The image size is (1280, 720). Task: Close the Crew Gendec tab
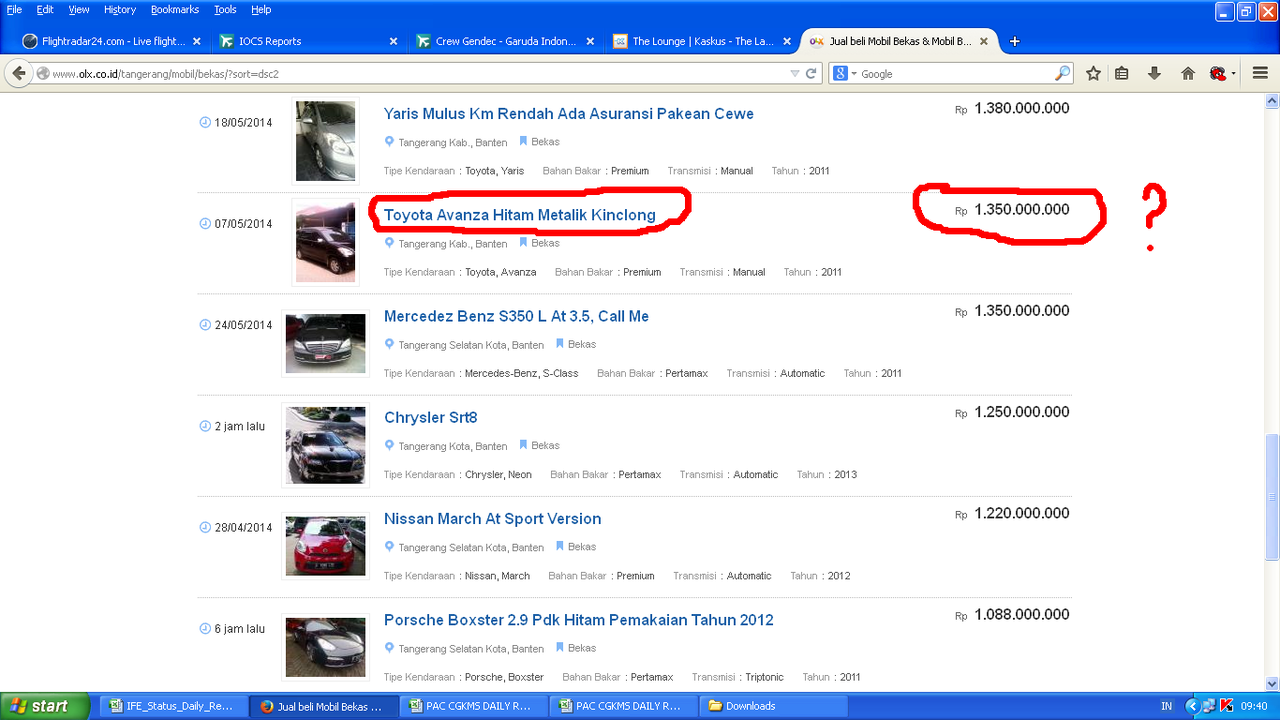click(590, 41)
